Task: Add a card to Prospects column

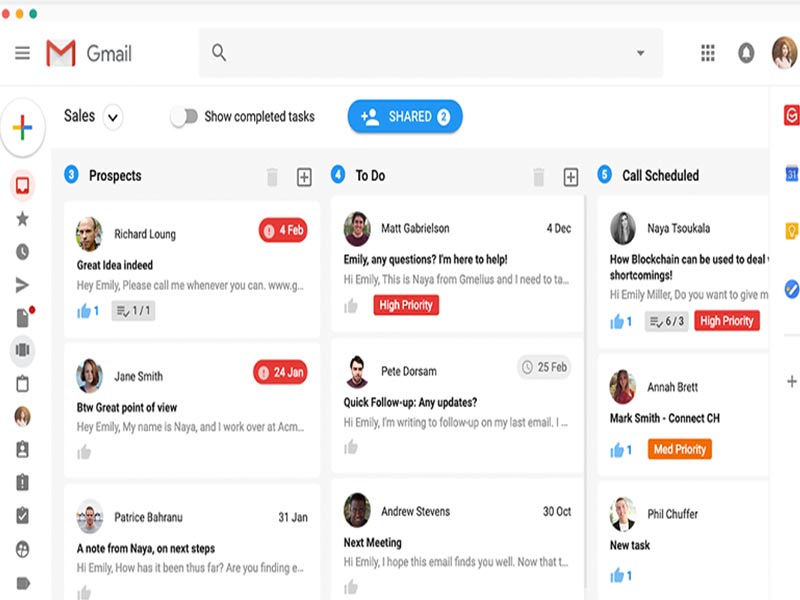Action: tap(304, 177)
